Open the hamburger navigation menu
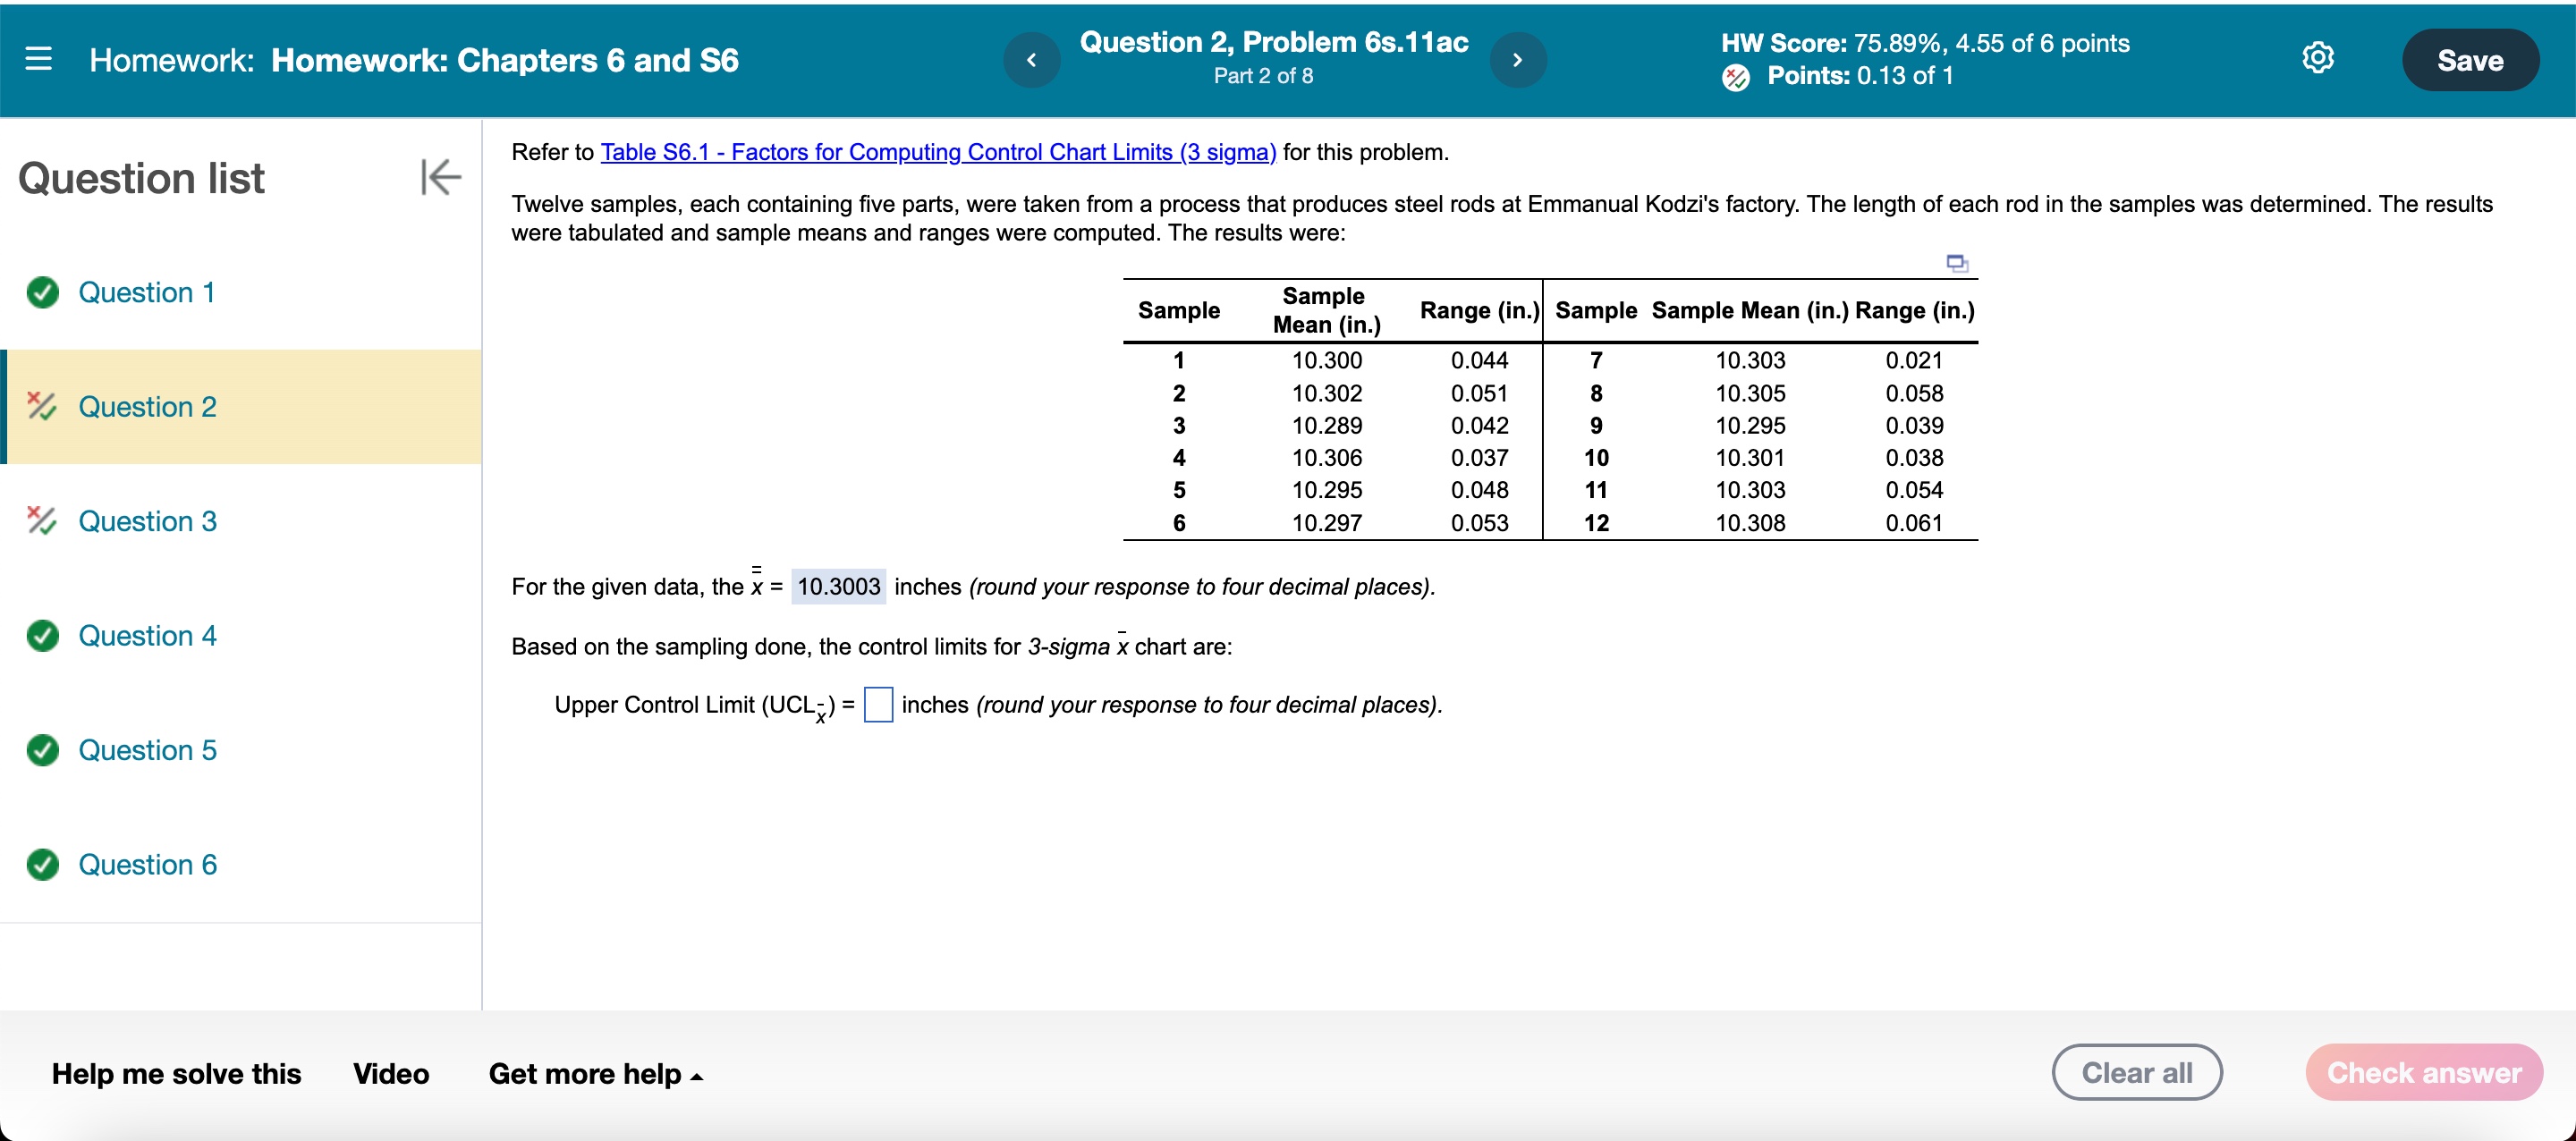The image size is (2576, 1141). click(39, 59)
